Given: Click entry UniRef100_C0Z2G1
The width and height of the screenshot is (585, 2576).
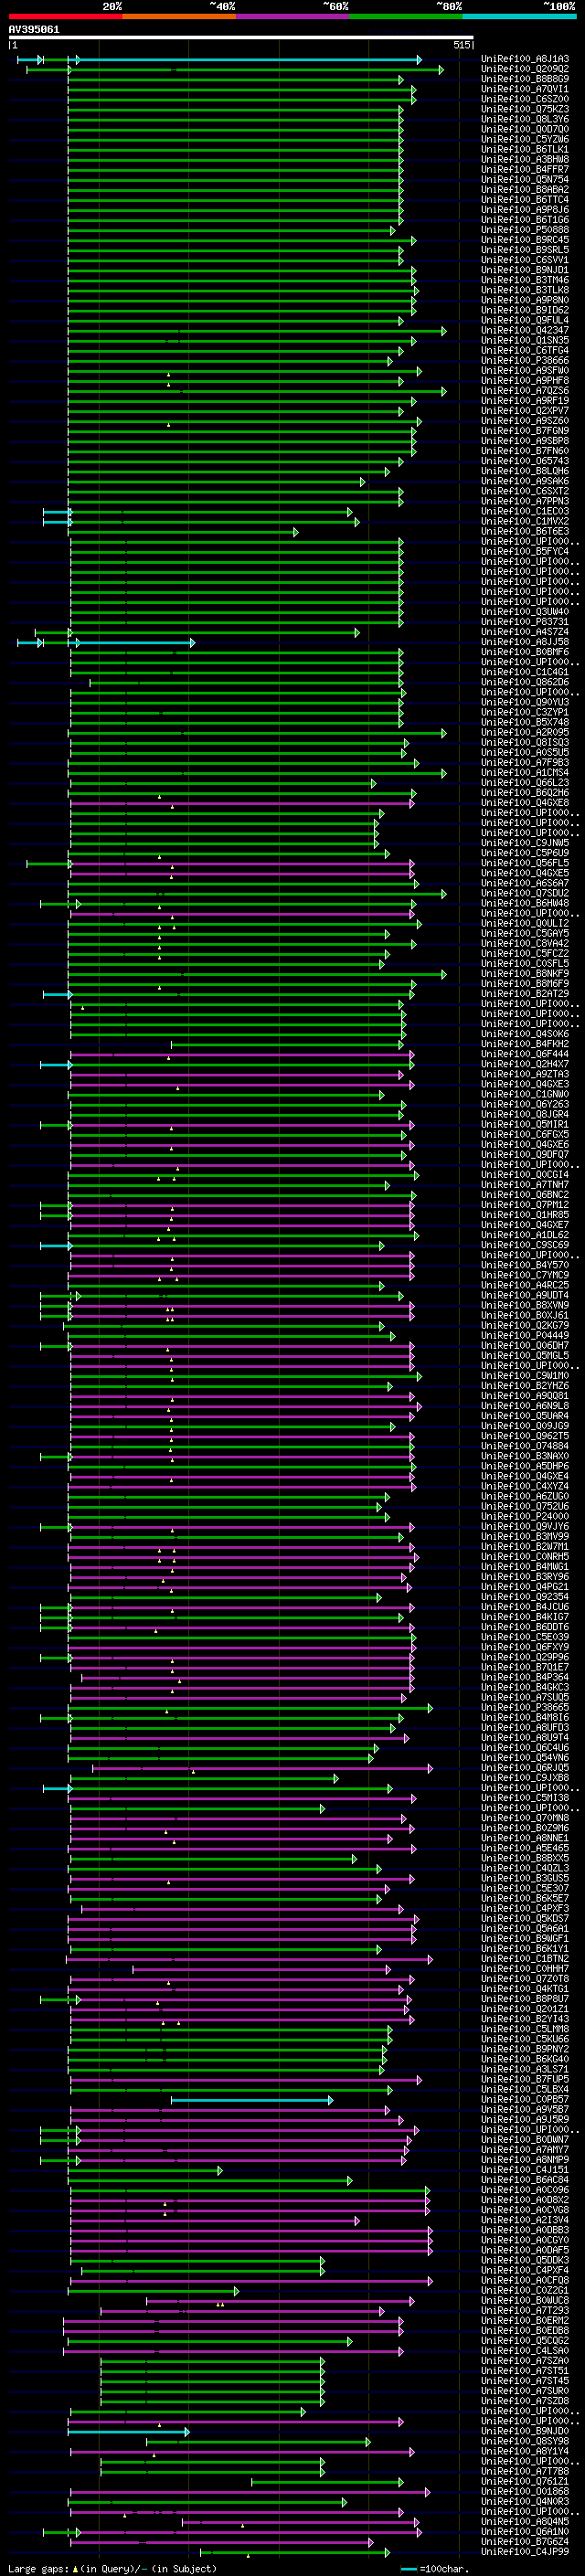Looking at the screenshot, I should pos(525,2290).
